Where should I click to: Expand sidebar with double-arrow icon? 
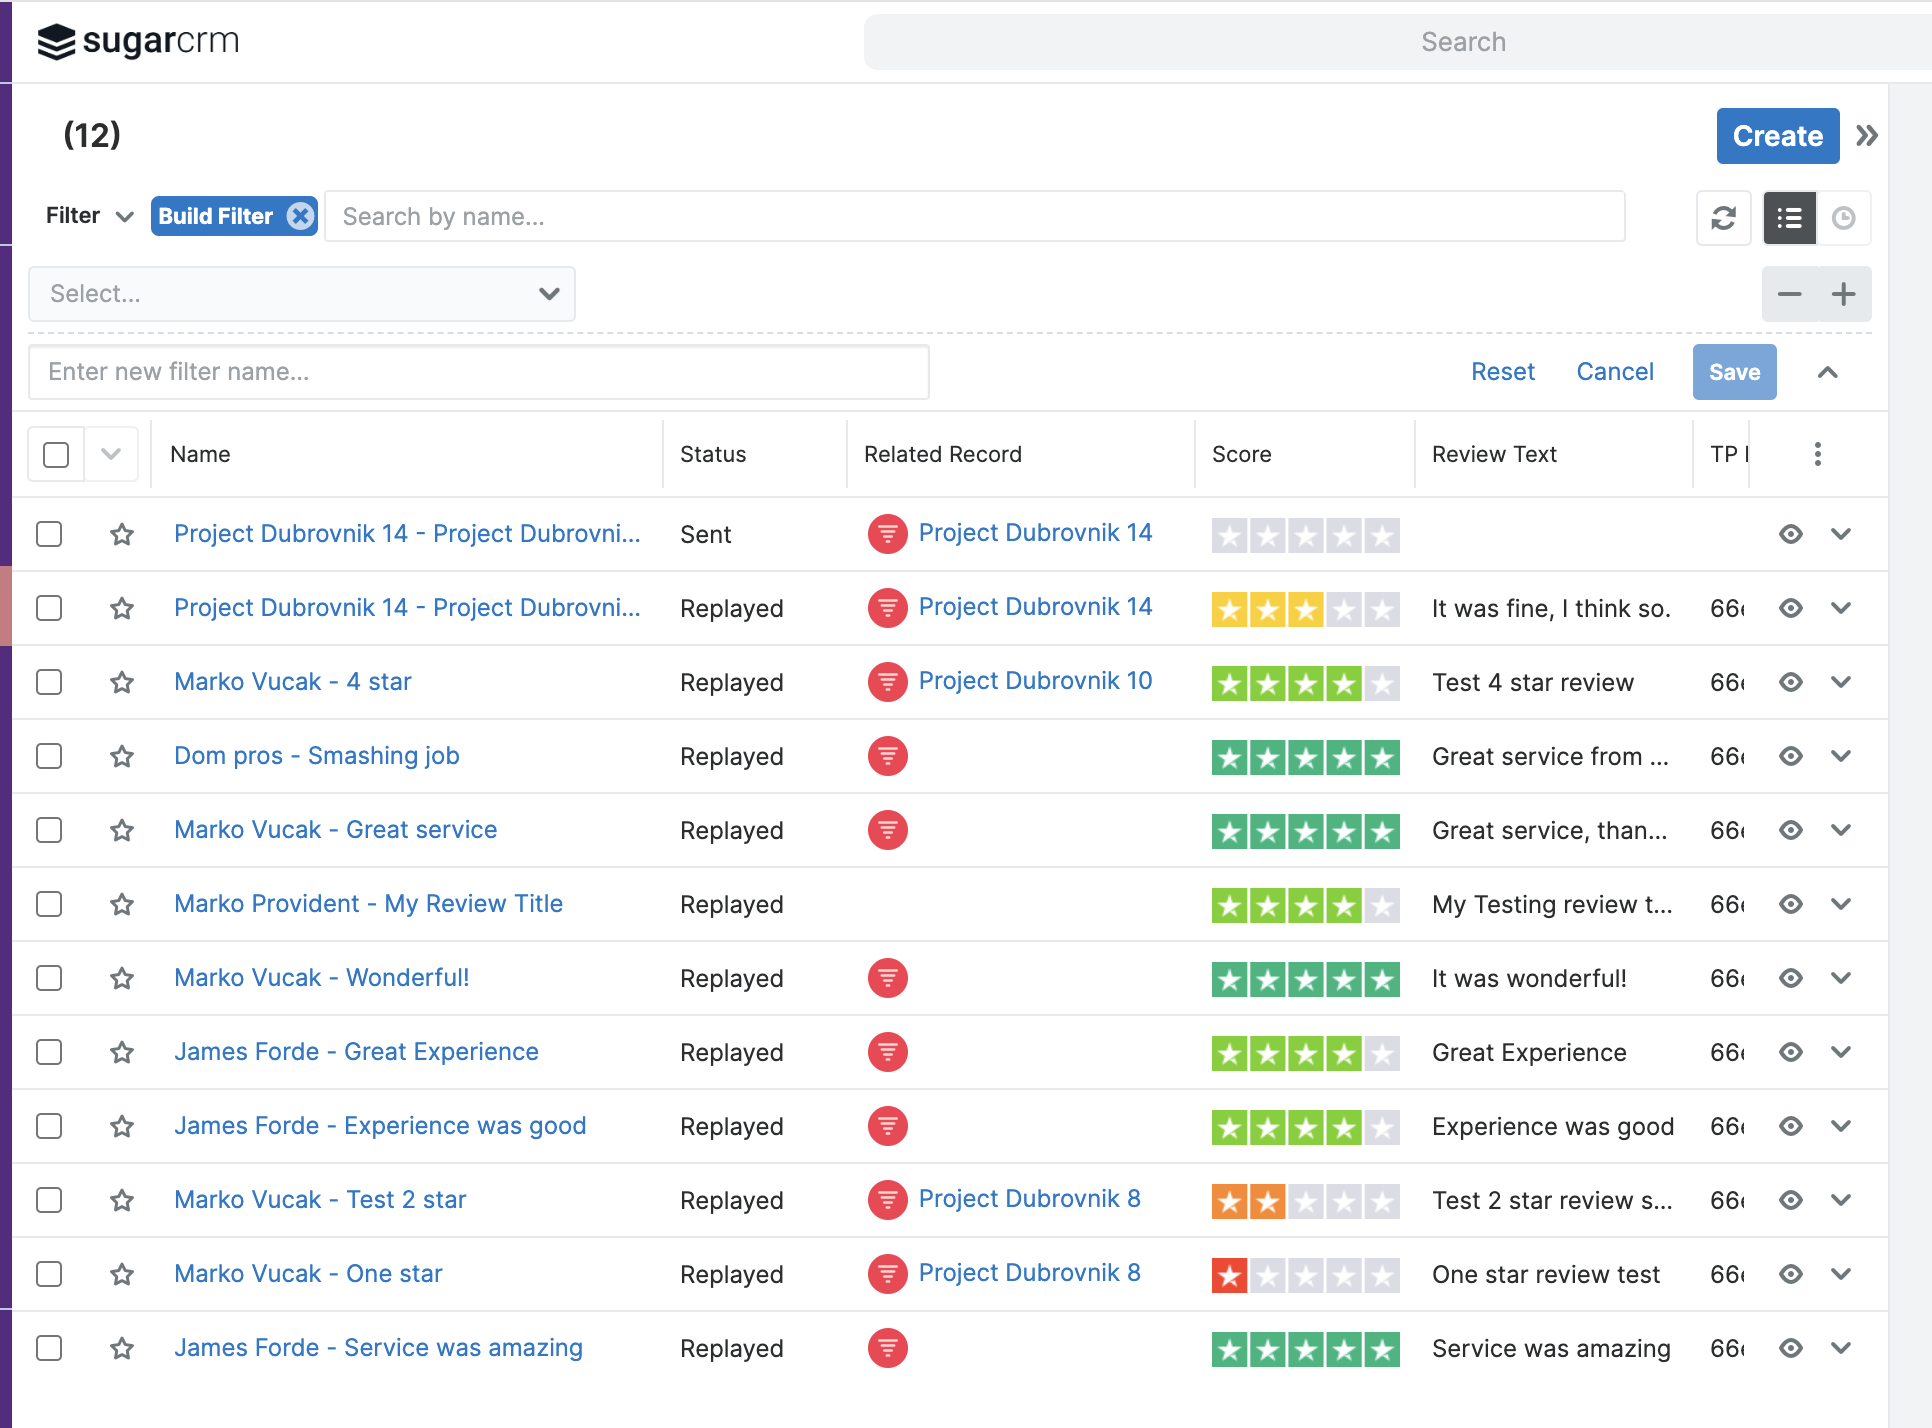pyautogui.click(x=1866, y=135)
